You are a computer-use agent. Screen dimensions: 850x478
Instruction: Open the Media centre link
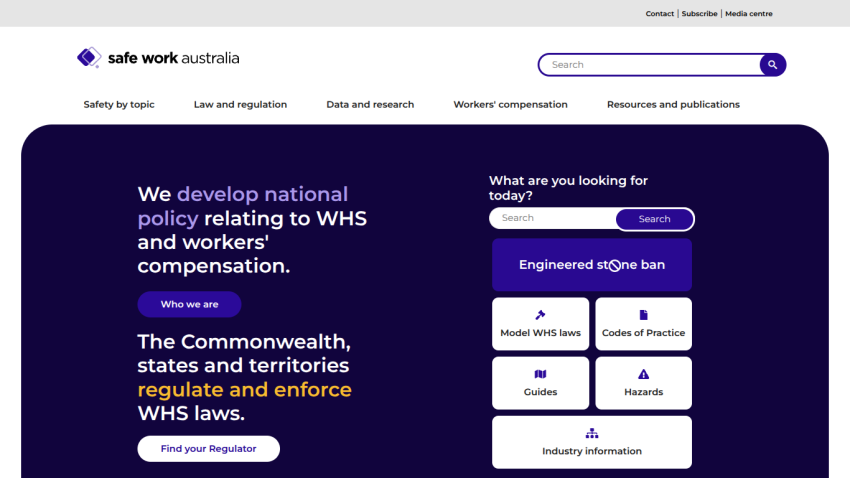(x=749, y=14)
